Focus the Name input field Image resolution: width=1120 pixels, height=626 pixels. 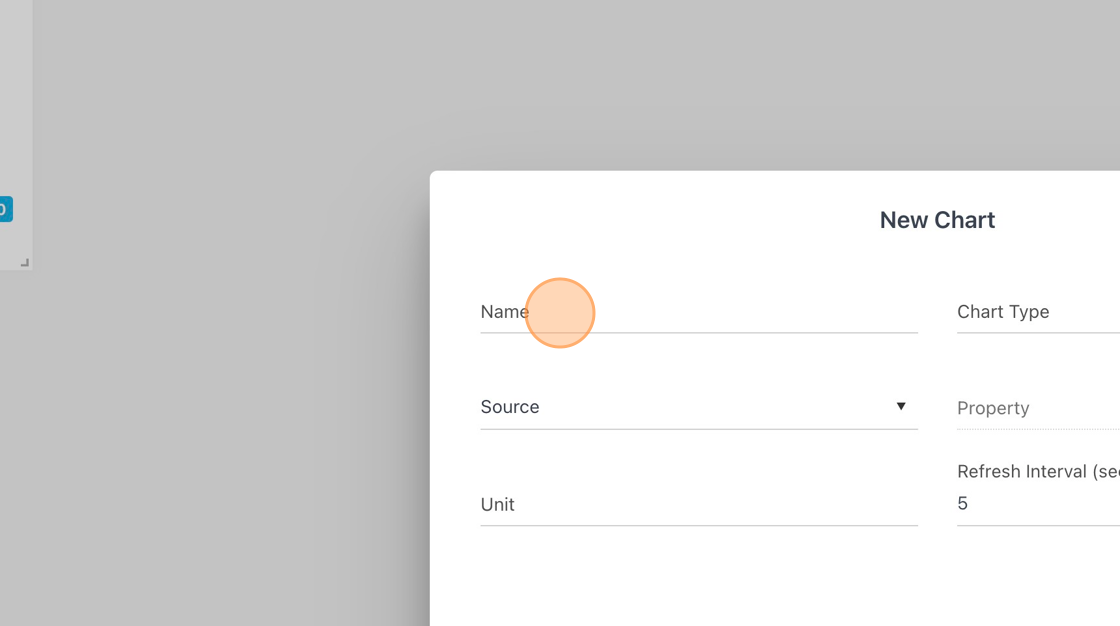tap(699, 312)
